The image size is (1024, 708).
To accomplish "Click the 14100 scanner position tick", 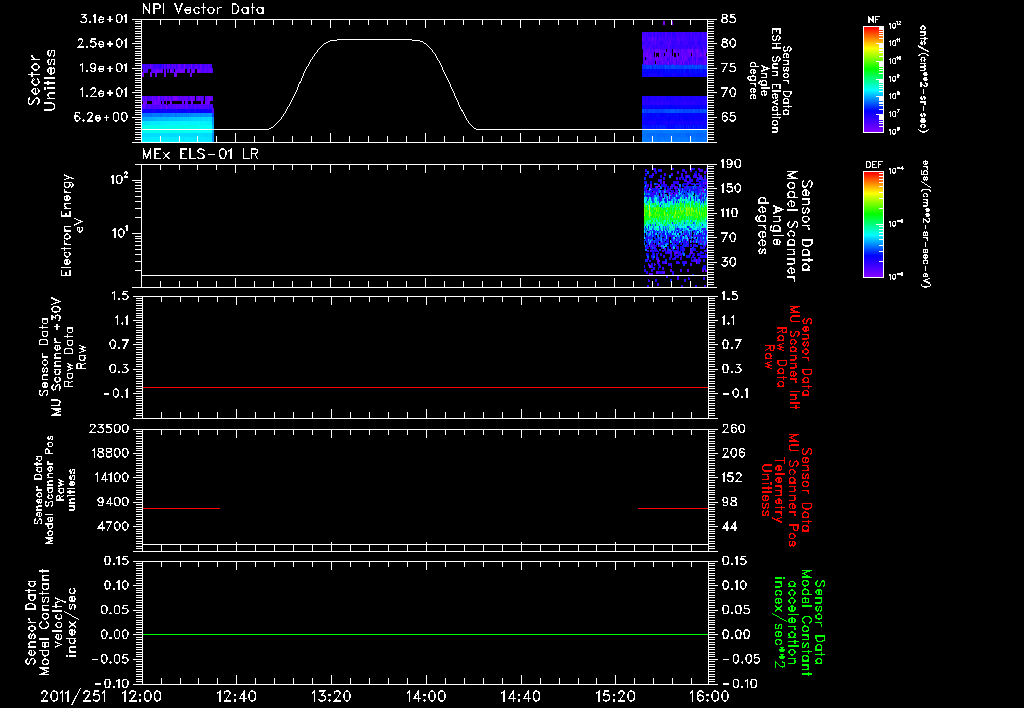I will click(109, 477).
